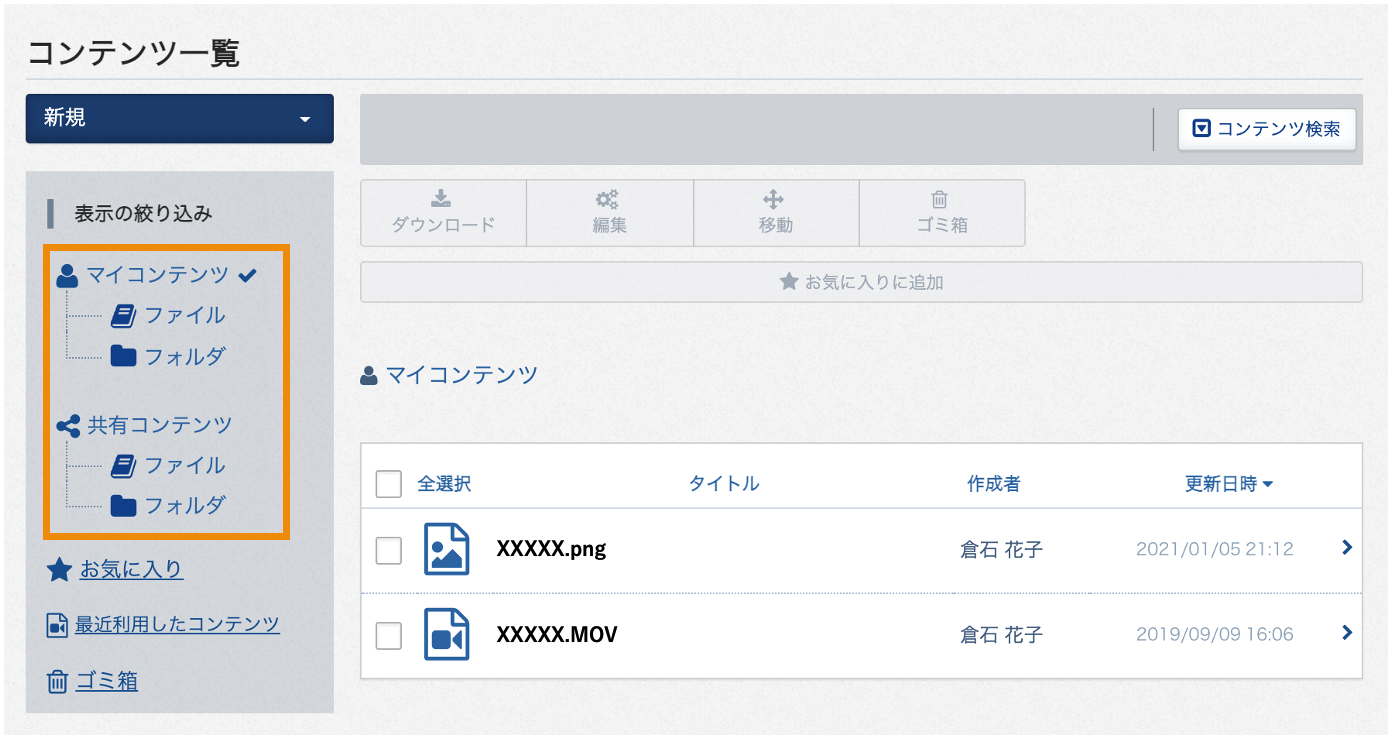Sort list by タイトル column
Viewport: 1390px width, 740px height.
724,484
